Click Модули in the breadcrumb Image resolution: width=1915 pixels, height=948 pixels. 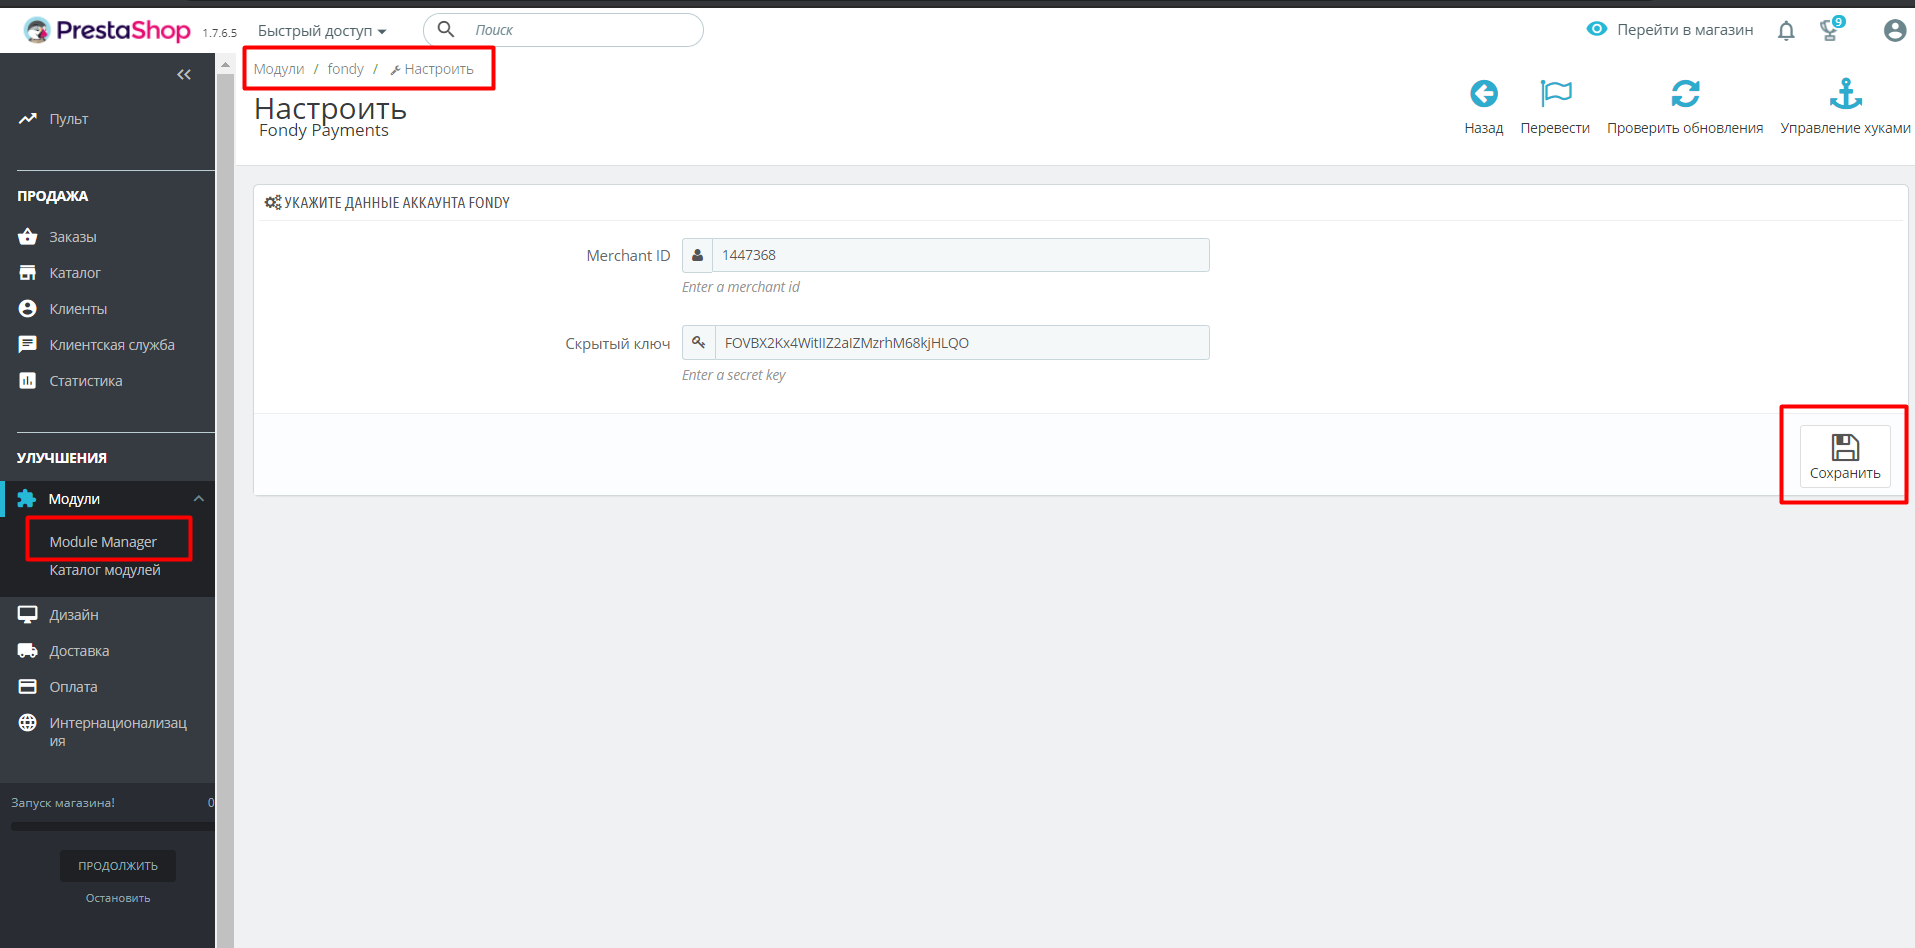coord(279,69)
